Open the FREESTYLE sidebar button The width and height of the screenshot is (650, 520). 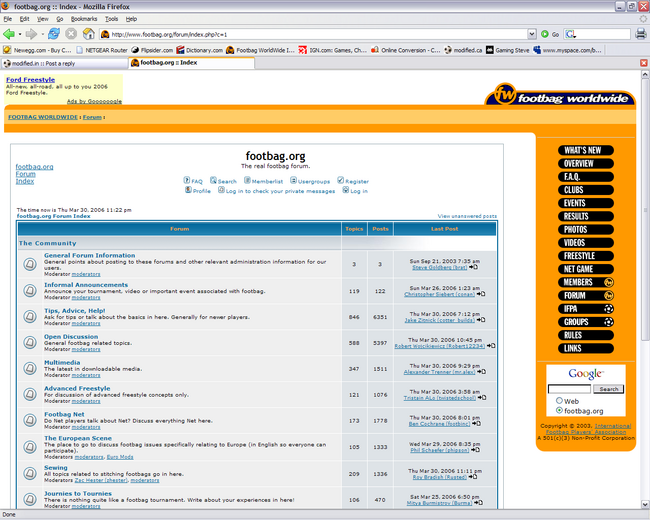tap(586, 256)
